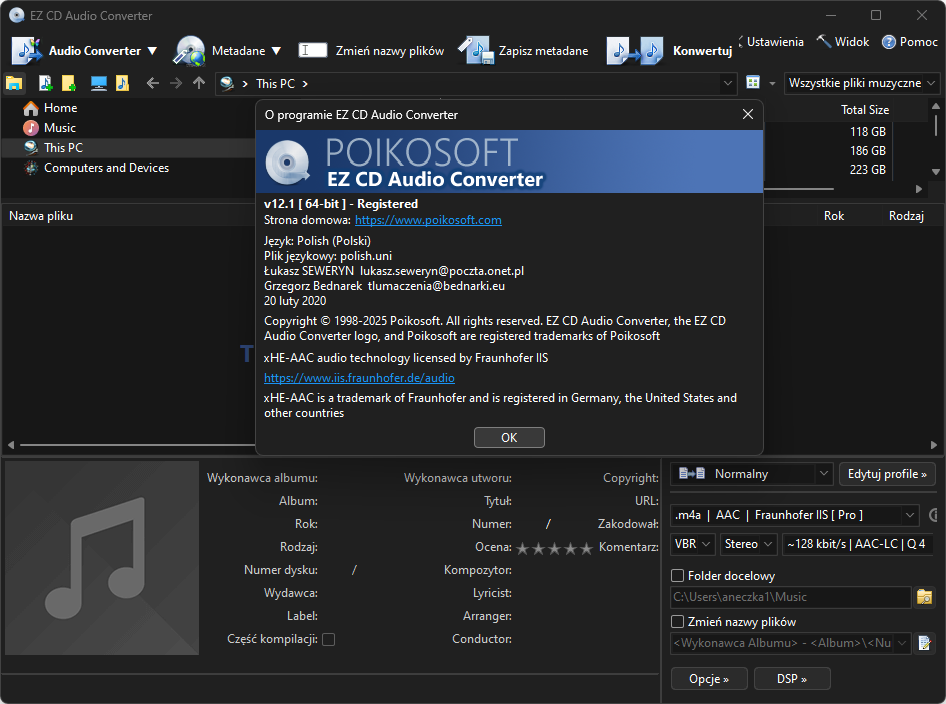Click the file list horizontal scrollbar
The image size is (946, 704).
(x=138, y=445)
